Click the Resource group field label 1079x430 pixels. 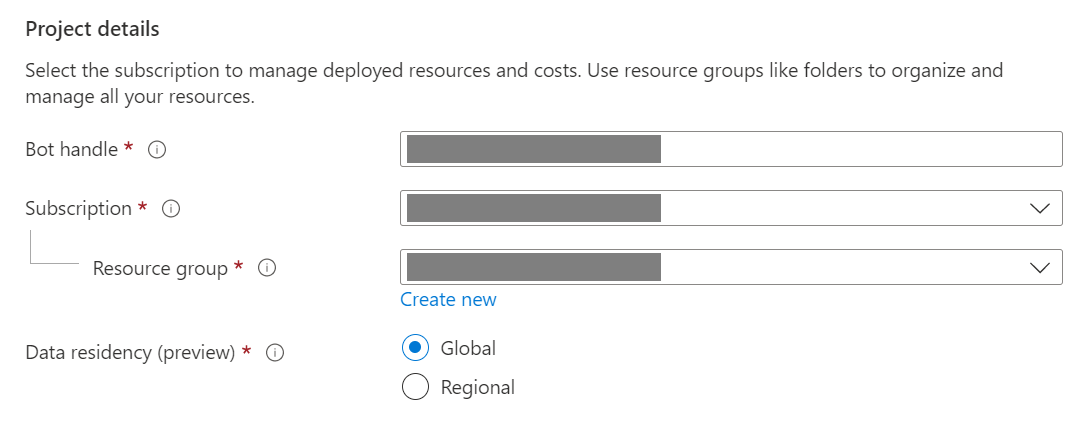pos(160,268)
